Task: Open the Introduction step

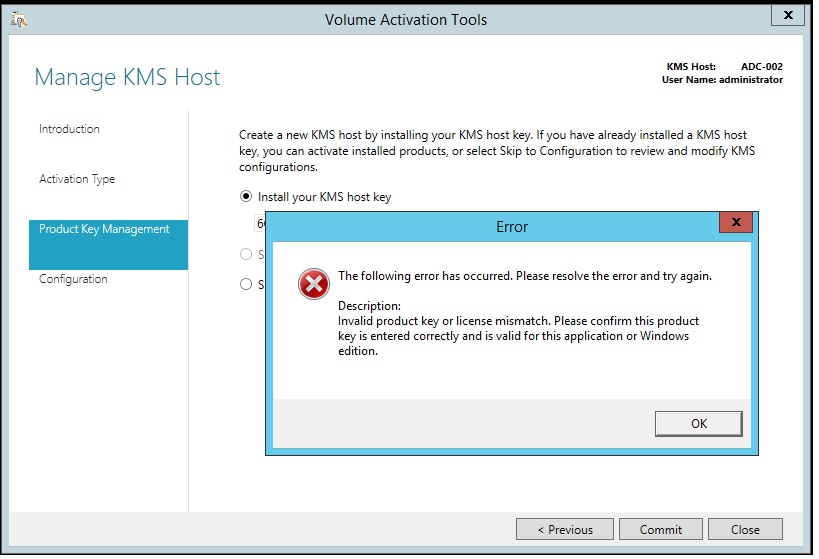Action: click(69, 129)
